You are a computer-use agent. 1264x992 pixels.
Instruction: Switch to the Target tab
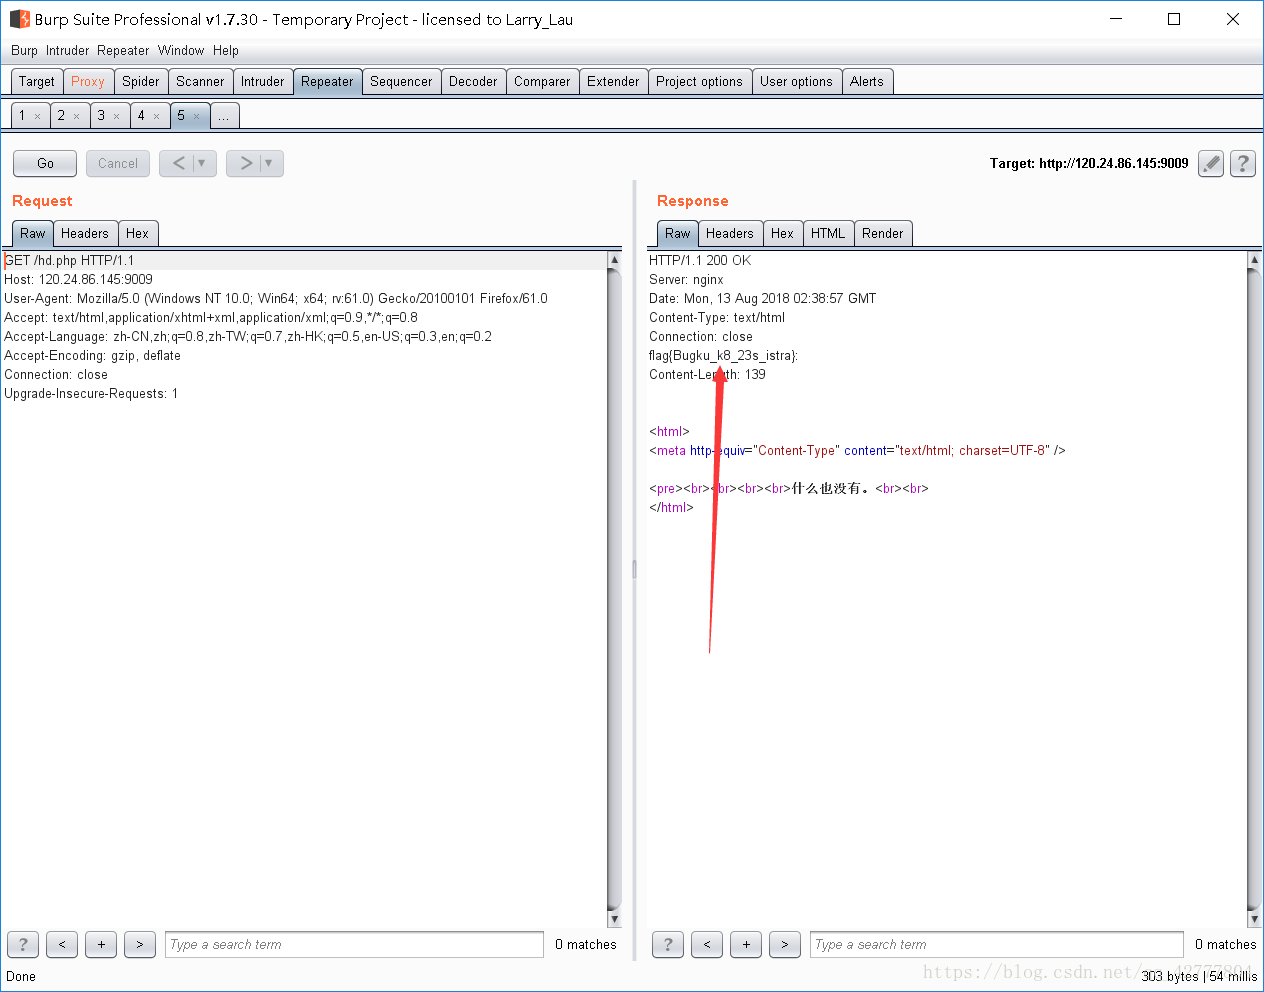(x=37, y=81)
